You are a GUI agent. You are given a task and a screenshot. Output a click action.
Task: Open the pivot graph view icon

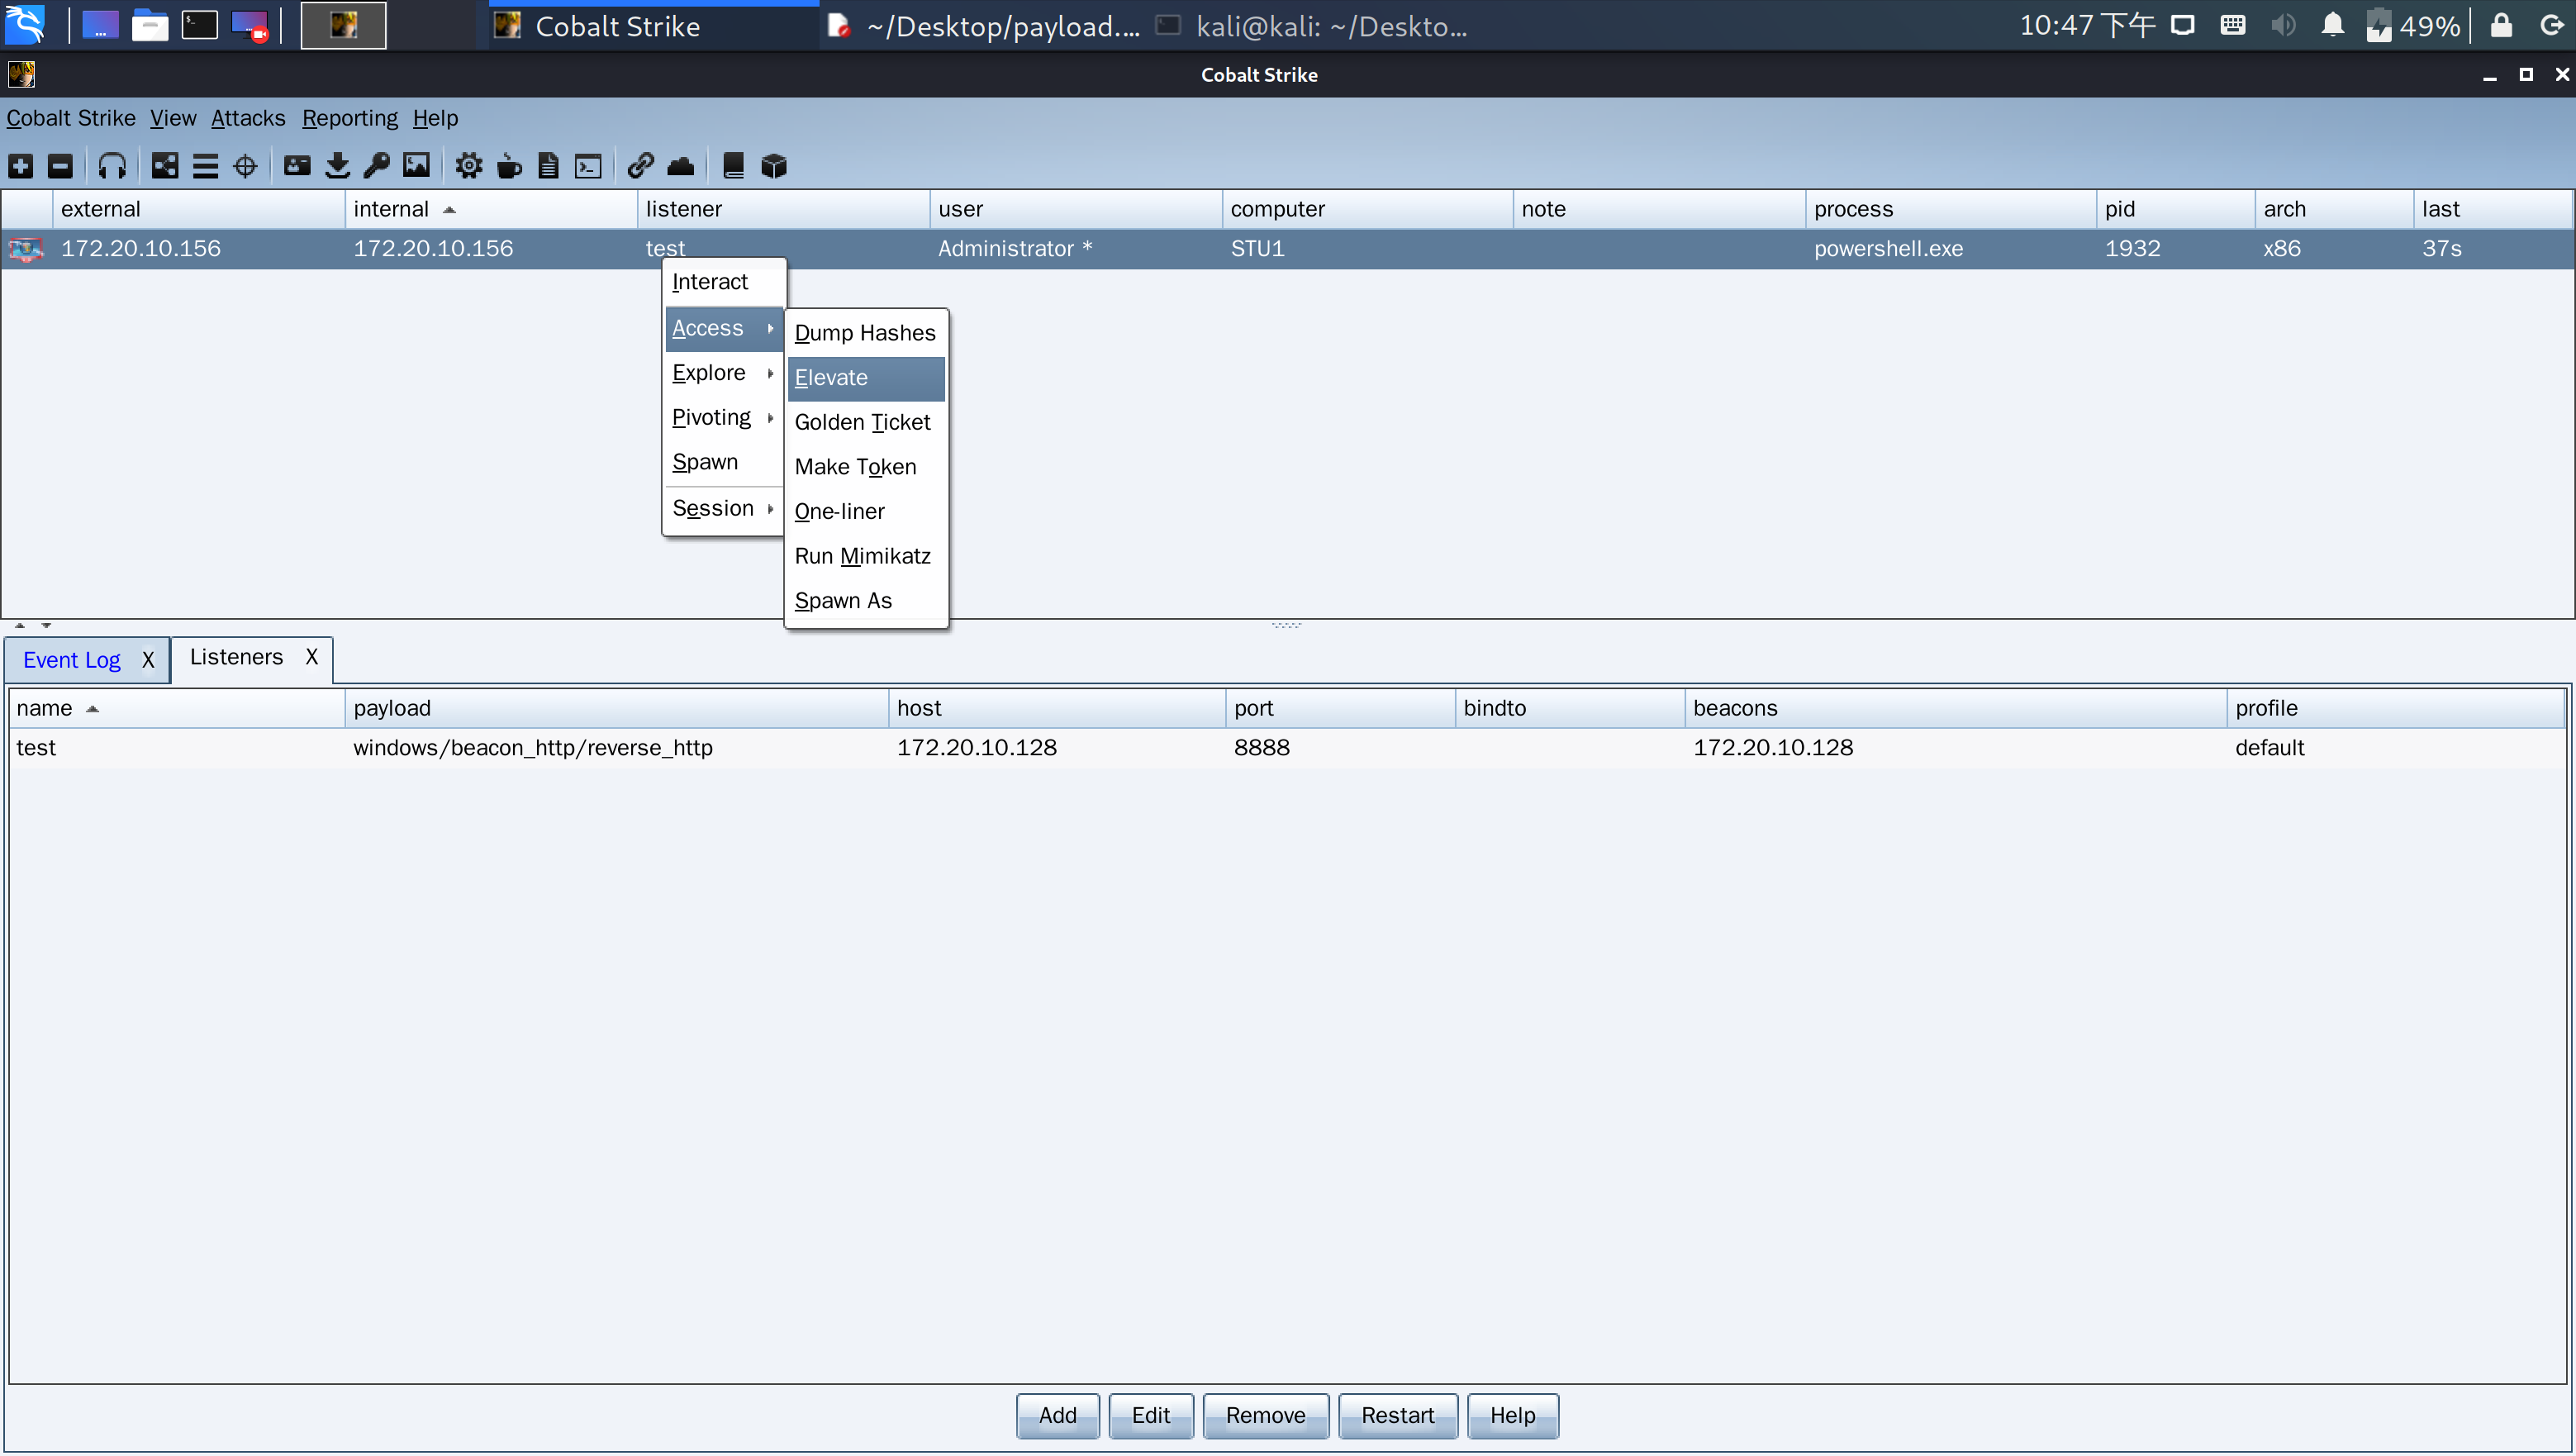pos(165,166)
